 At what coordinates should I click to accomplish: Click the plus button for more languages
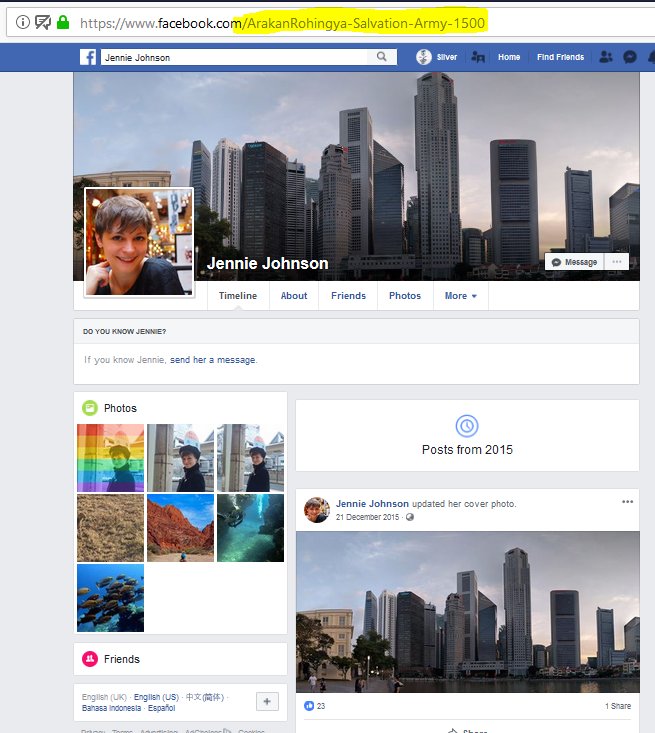(x=267, y=701)
